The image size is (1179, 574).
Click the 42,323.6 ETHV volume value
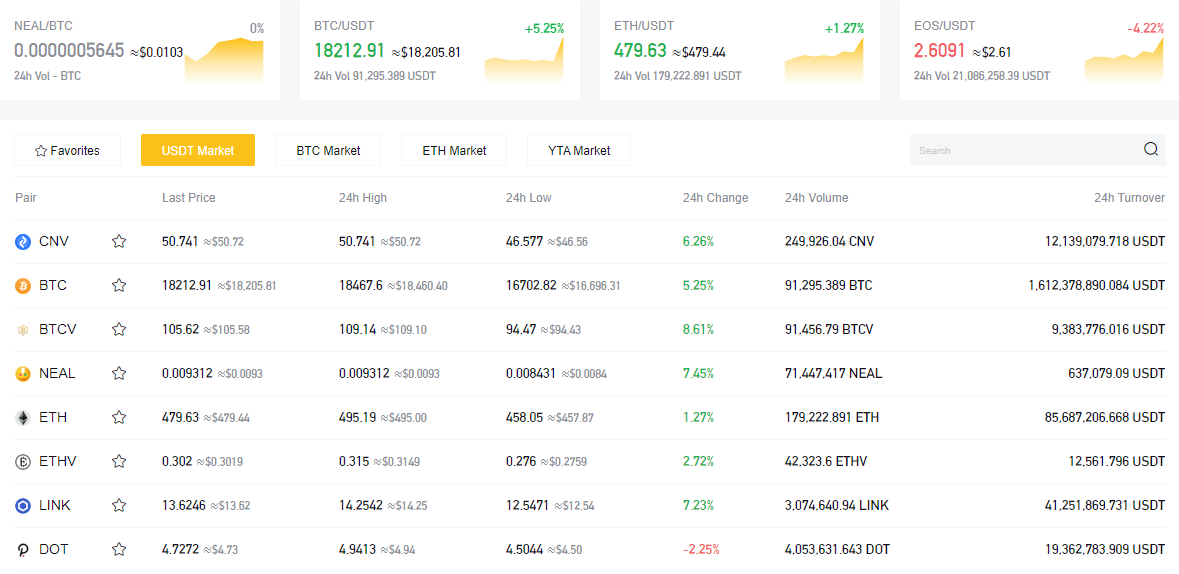826,460
